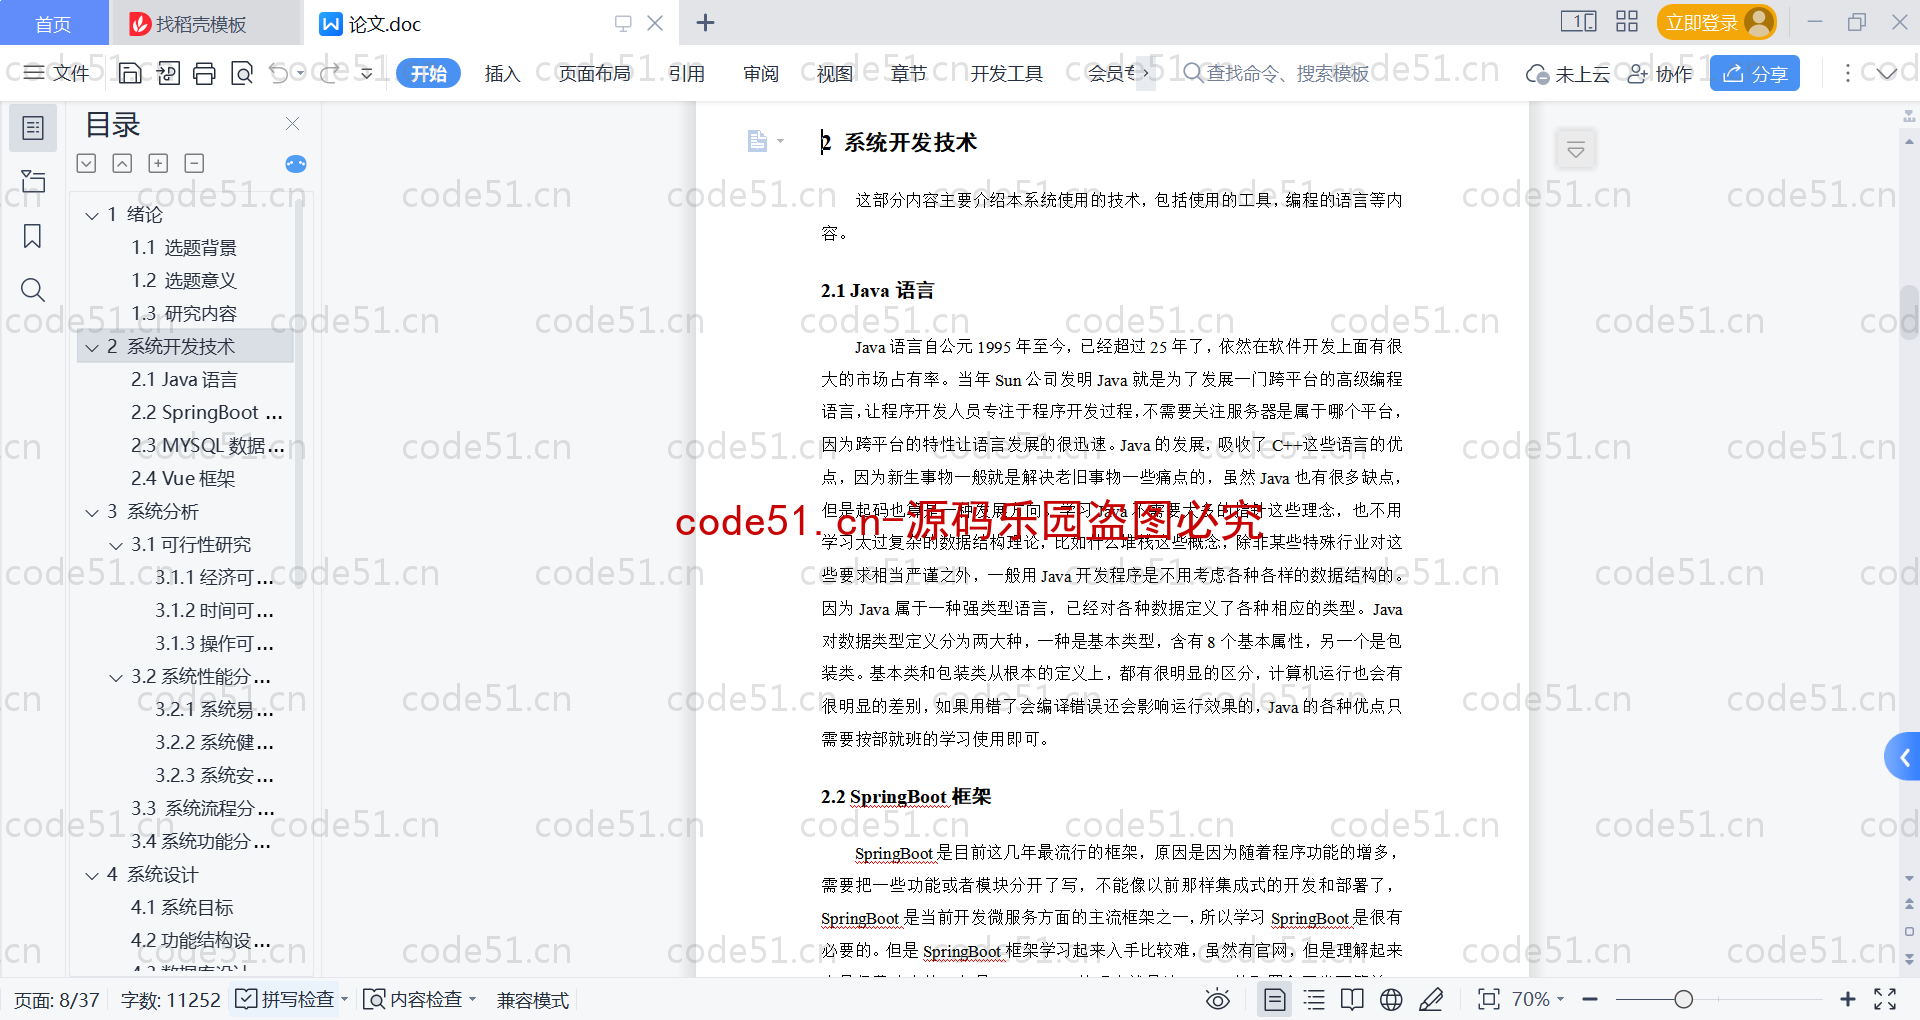Click the collapse pane button right of page

pyautogui.click(x=1576, y=150)
